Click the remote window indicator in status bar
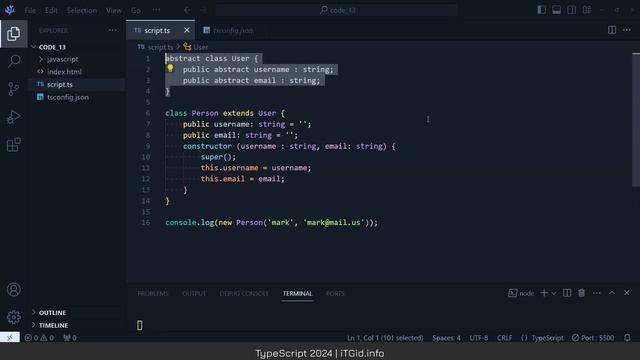 (10, 338)
